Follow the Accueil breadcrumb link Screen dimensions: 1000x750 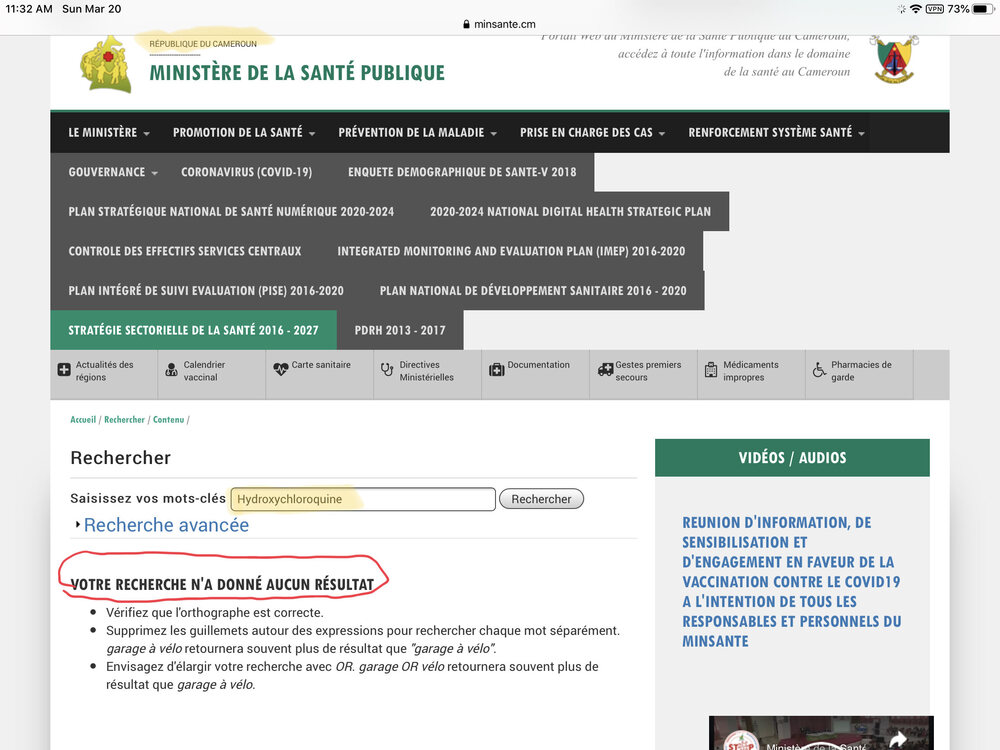83,420
